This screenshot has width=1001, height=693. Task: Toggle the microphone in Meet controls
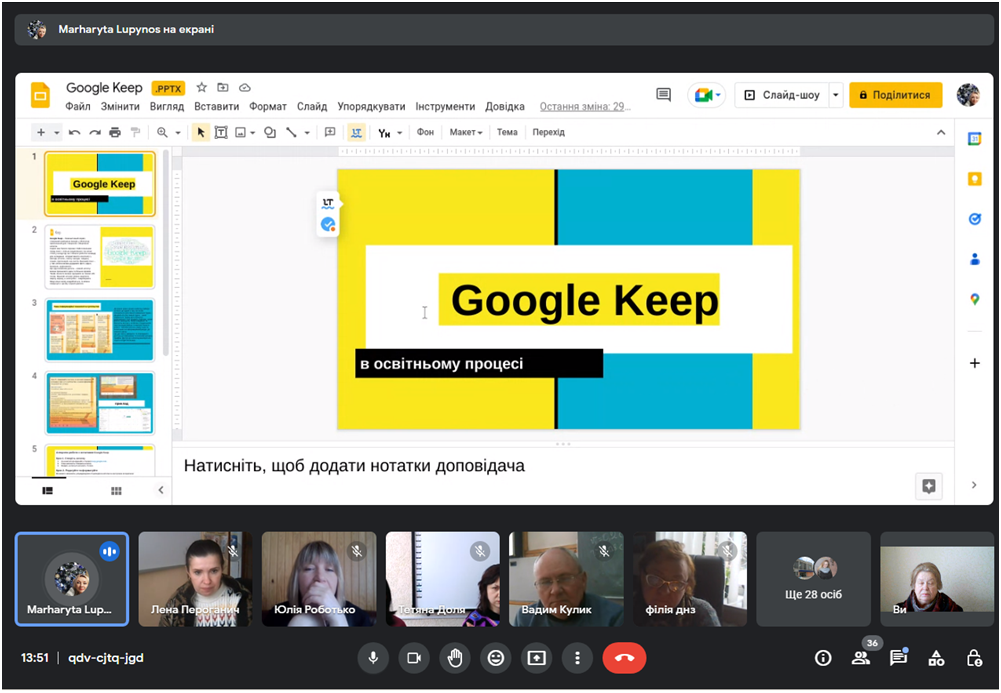pyautogui.click(x=373, y=658)
